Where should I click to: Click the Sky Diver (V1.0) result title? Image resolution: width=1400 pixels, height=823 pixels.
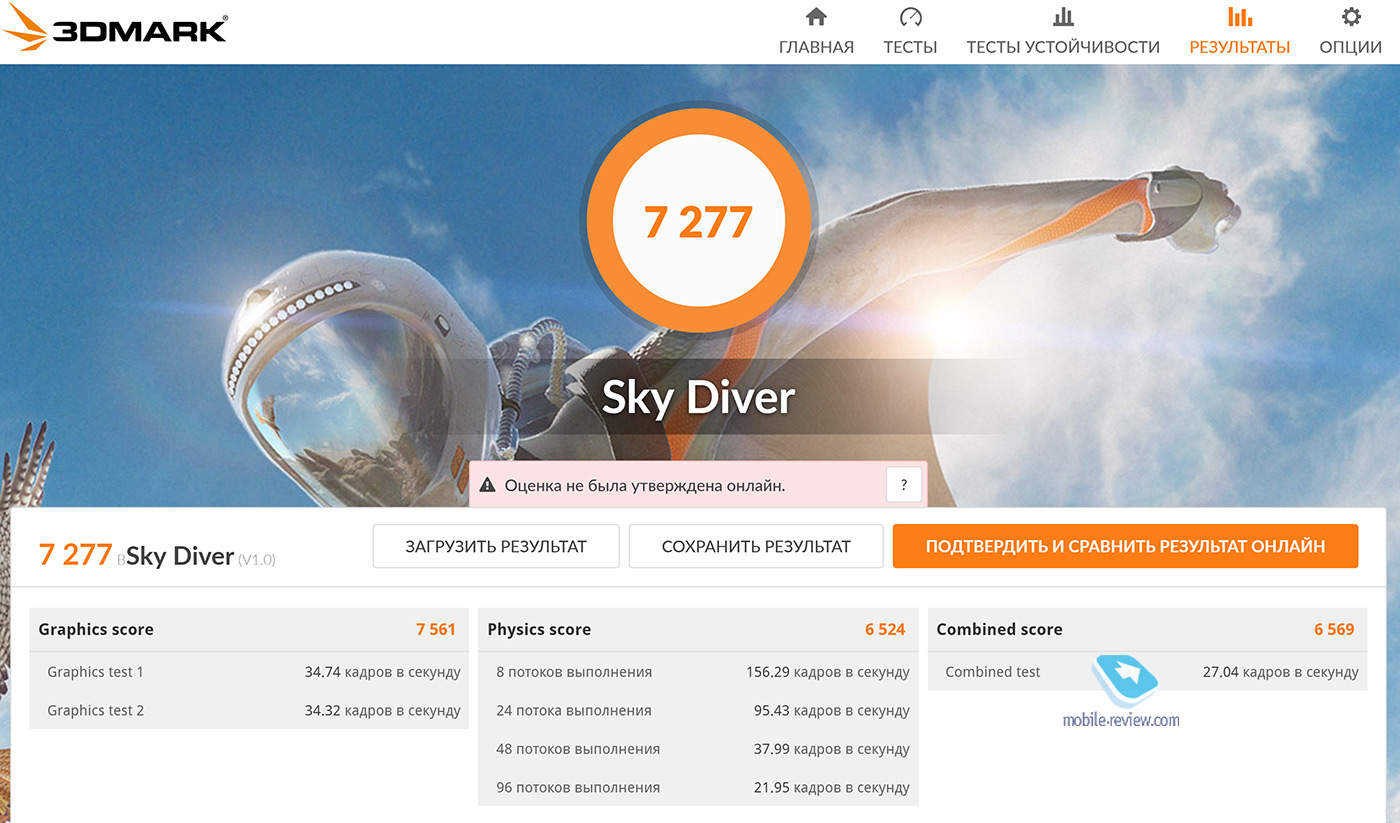pyautogui.click(x=200, y=557)
